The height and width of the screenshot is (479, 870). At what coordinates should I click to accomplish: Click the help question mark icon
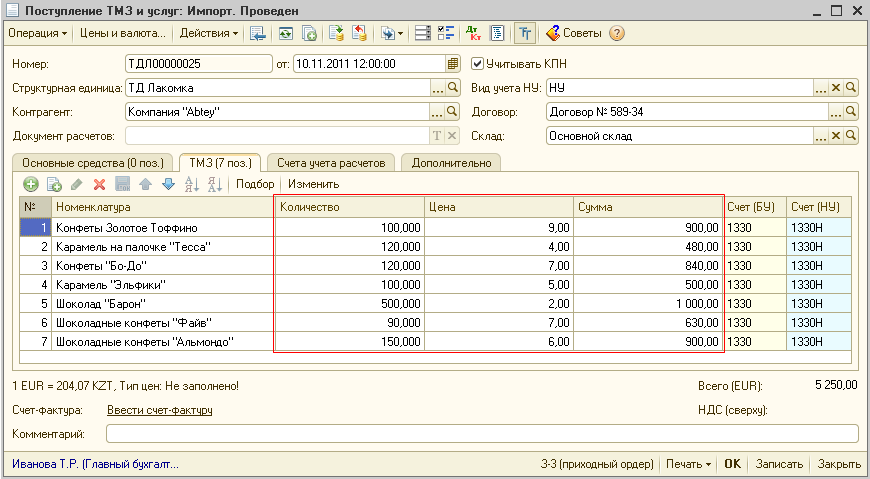[617, 33]
